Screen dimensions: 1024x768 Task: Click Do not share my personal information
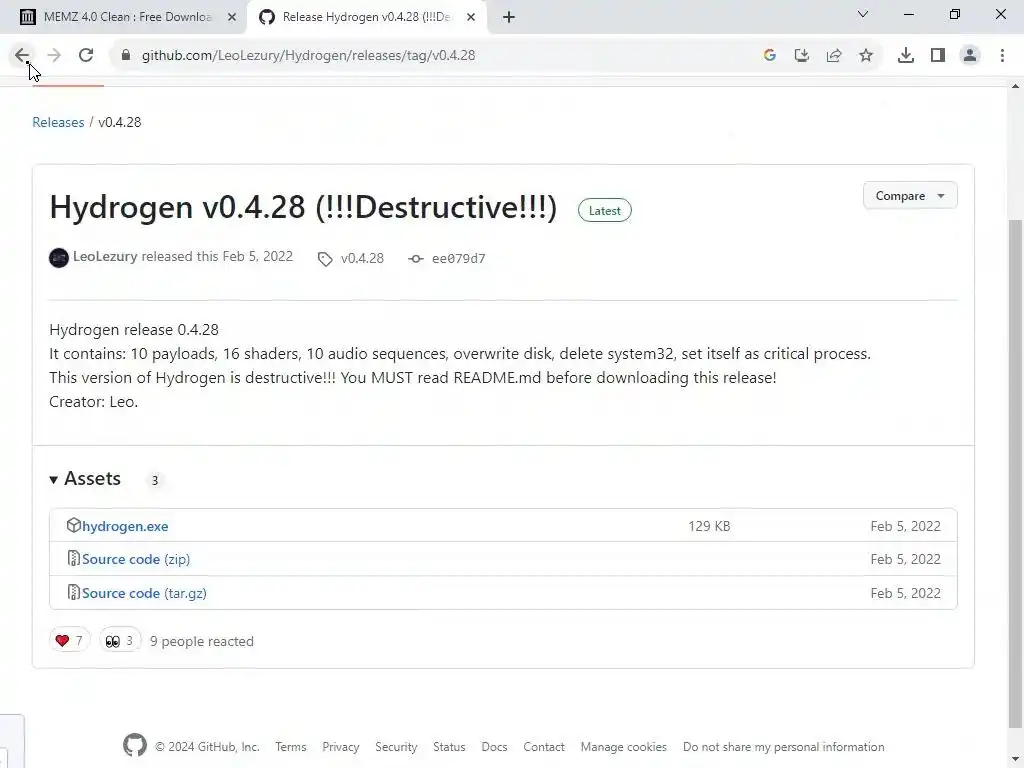click(x=784, y=747)
